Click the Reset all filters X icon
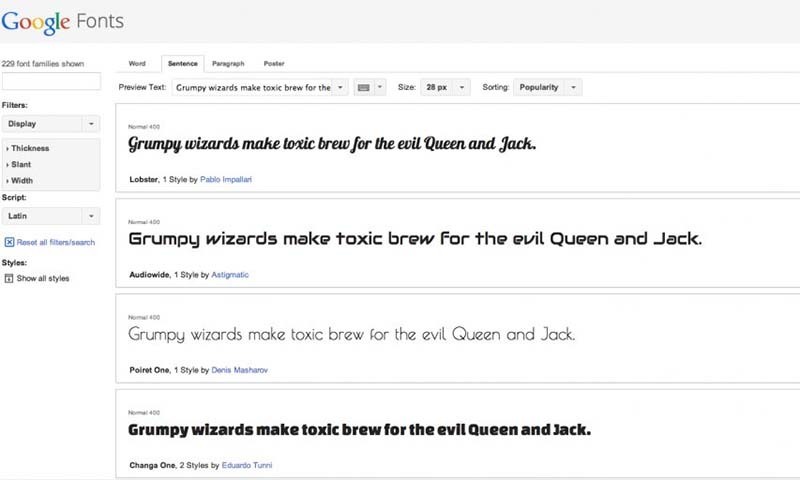Image resolution: width=800 pixels, height=480 pixels. (x=9, y=242)
